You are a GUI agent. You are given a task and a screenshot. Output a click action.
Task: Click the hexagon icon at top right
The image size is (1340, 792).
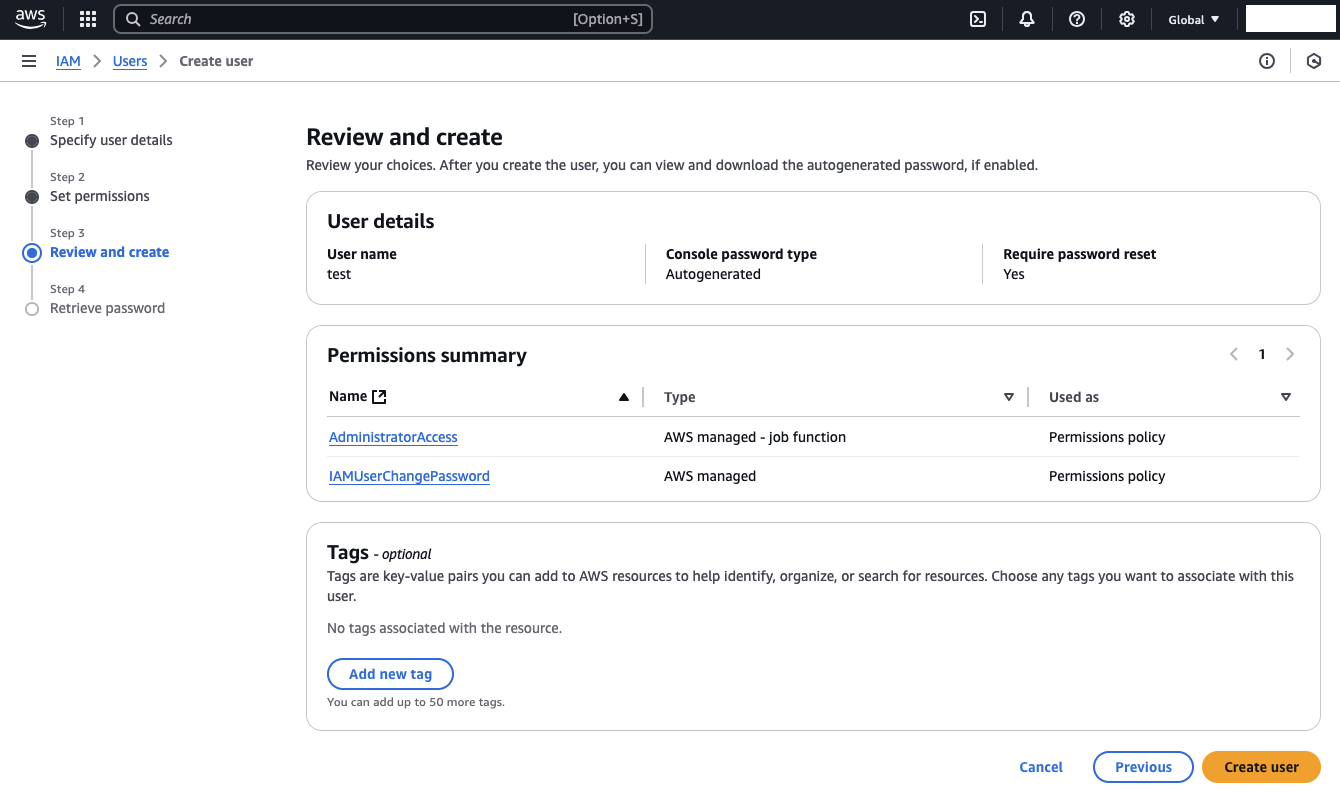click(x=1314, y=61)
